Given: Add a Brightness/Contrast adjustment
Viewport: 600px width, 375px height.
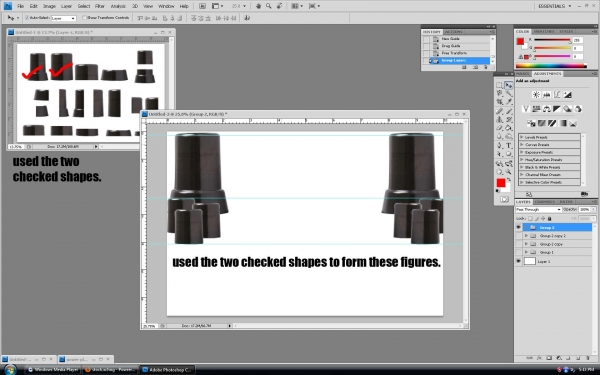Looking at the screenshot, I should [x=536, y=95].
